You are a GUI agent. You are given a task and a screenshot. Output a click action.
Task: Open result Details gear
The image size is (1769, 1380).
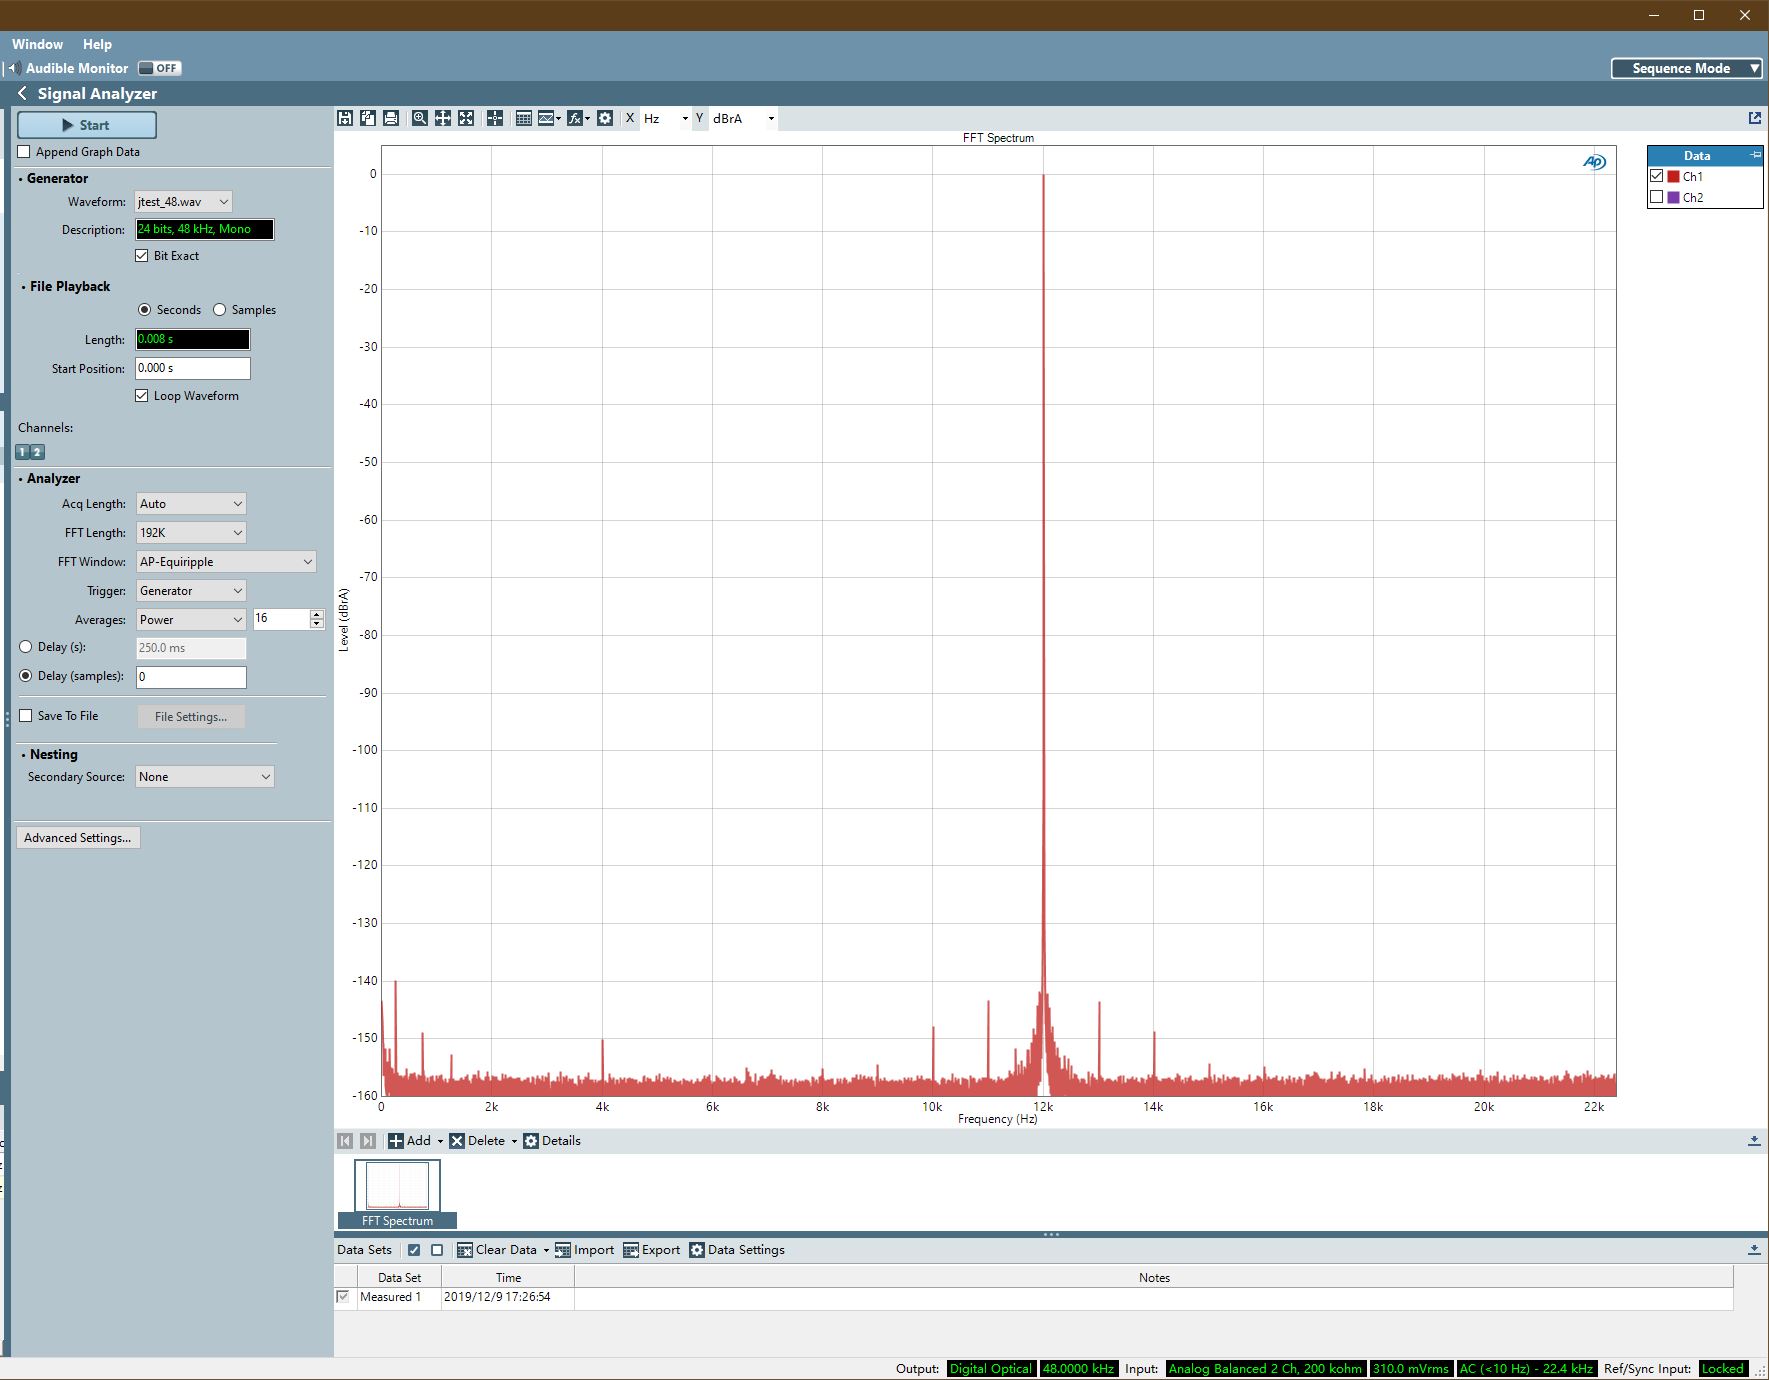(x=531, y=1141)
